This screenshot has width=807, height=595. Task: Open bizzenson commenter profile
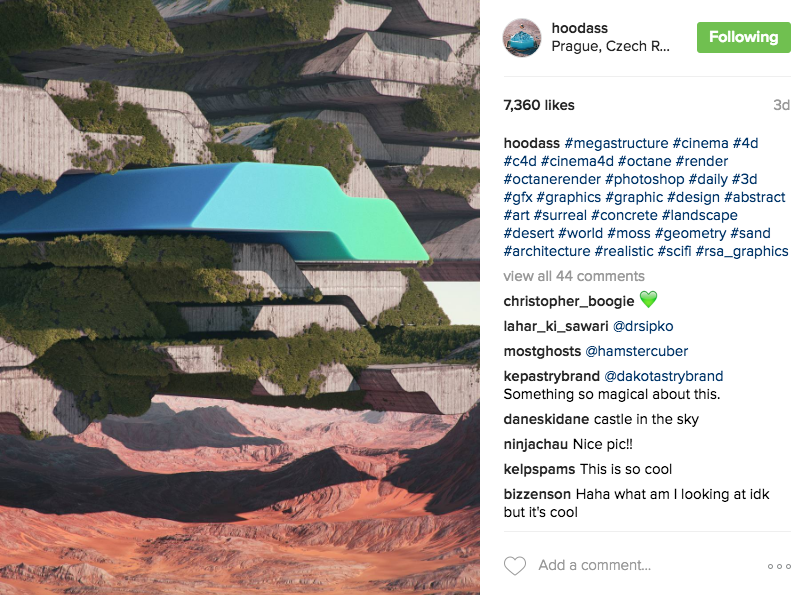tap(537, 494)
